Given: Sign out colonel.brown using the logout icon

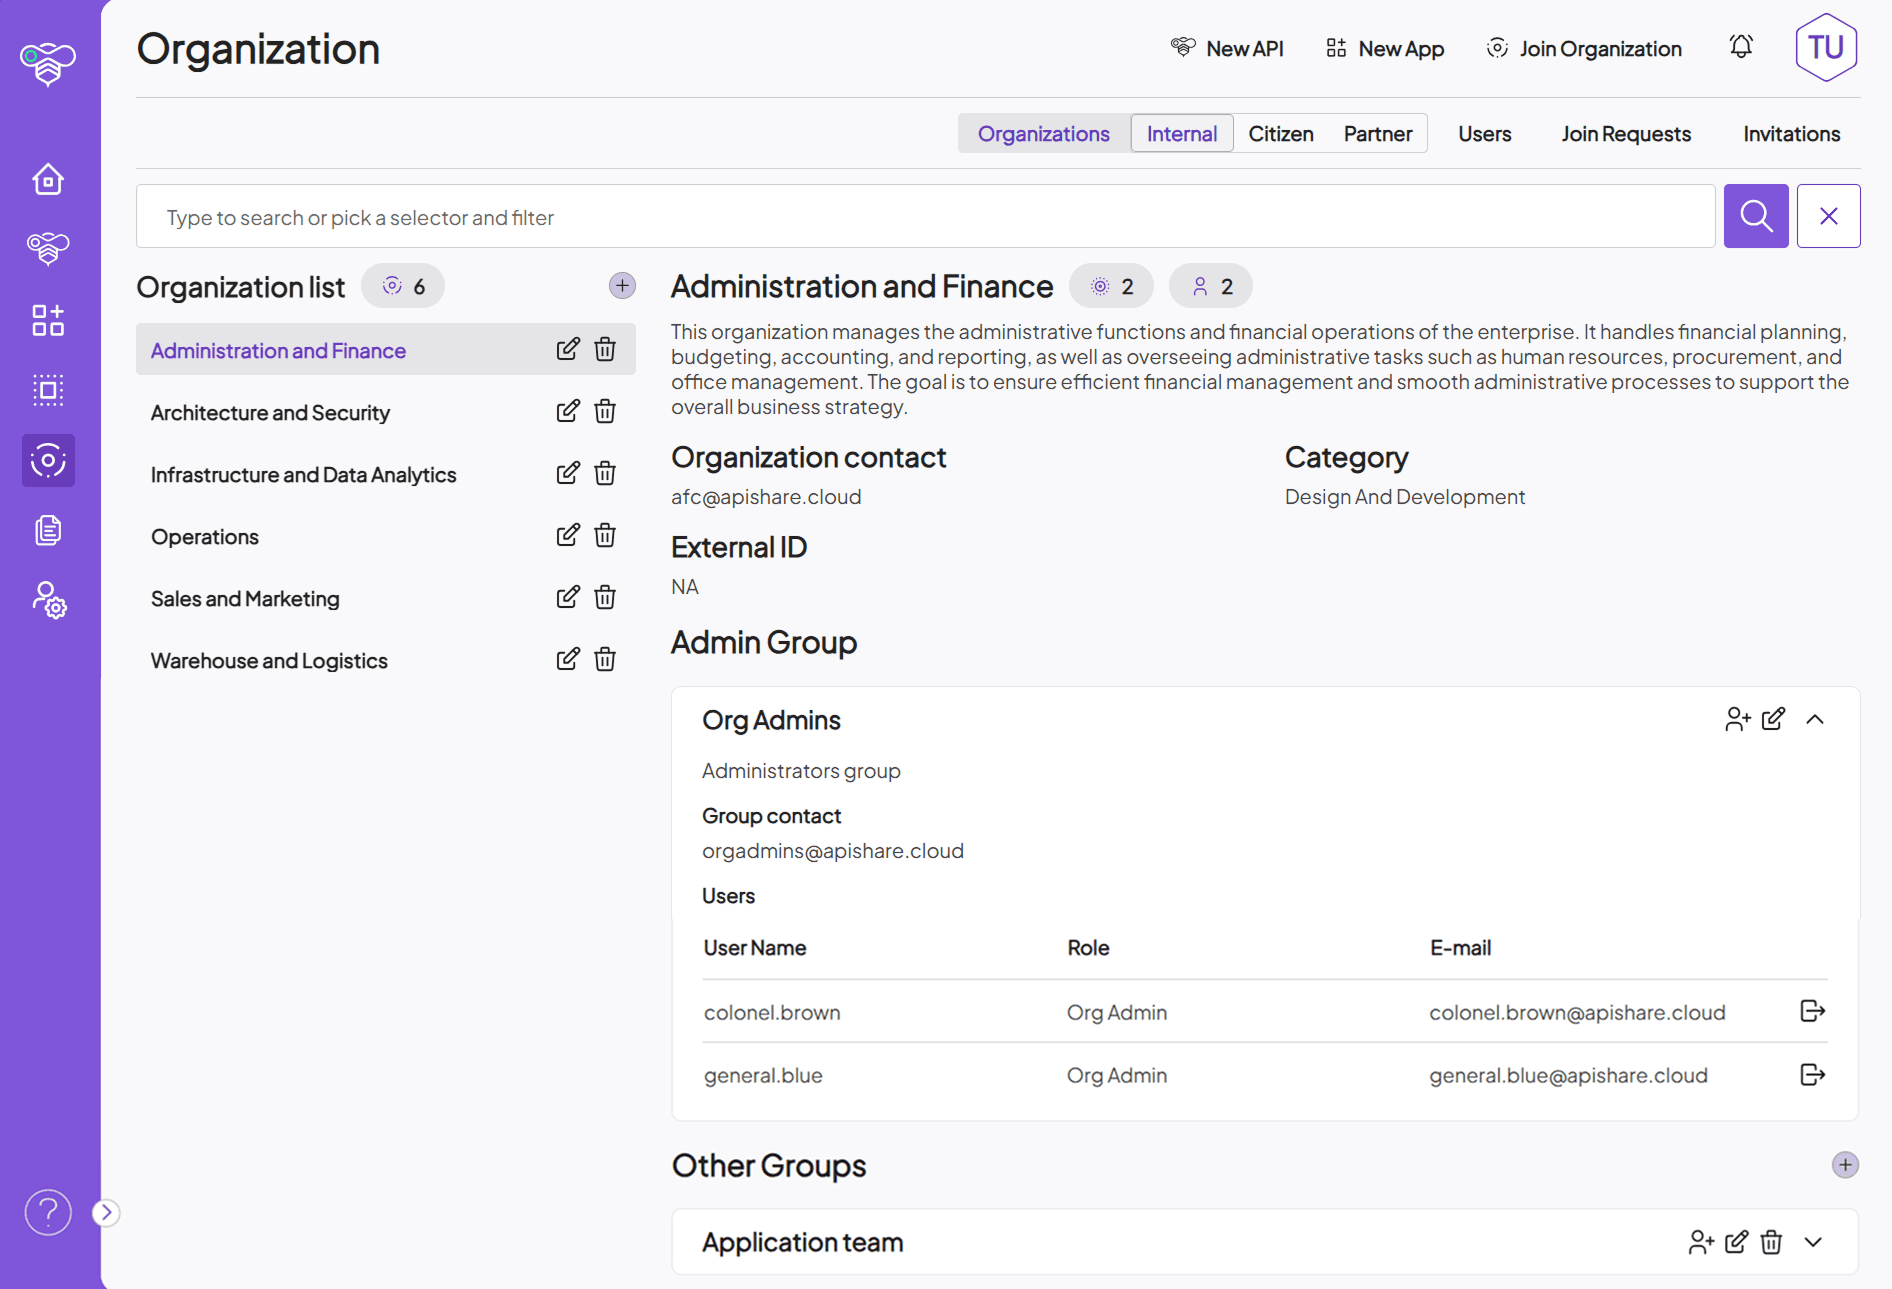Looking at the screenshot, I should click(x=1812, y=1011).
